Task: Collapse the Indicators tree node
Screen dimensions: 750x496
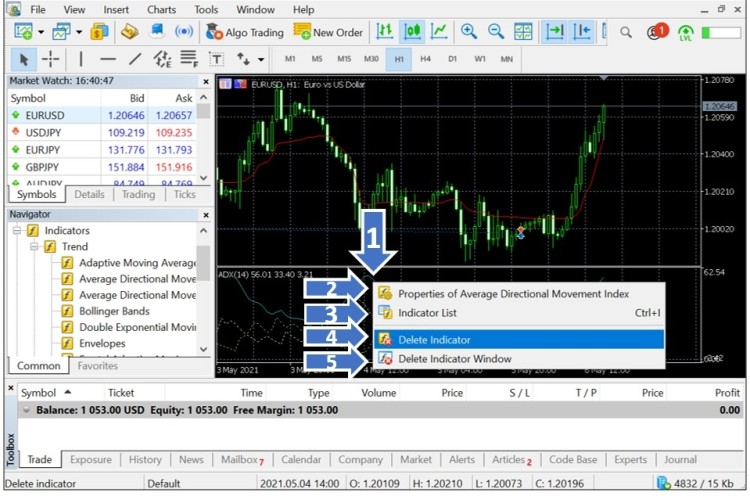Action: [18, 231]
